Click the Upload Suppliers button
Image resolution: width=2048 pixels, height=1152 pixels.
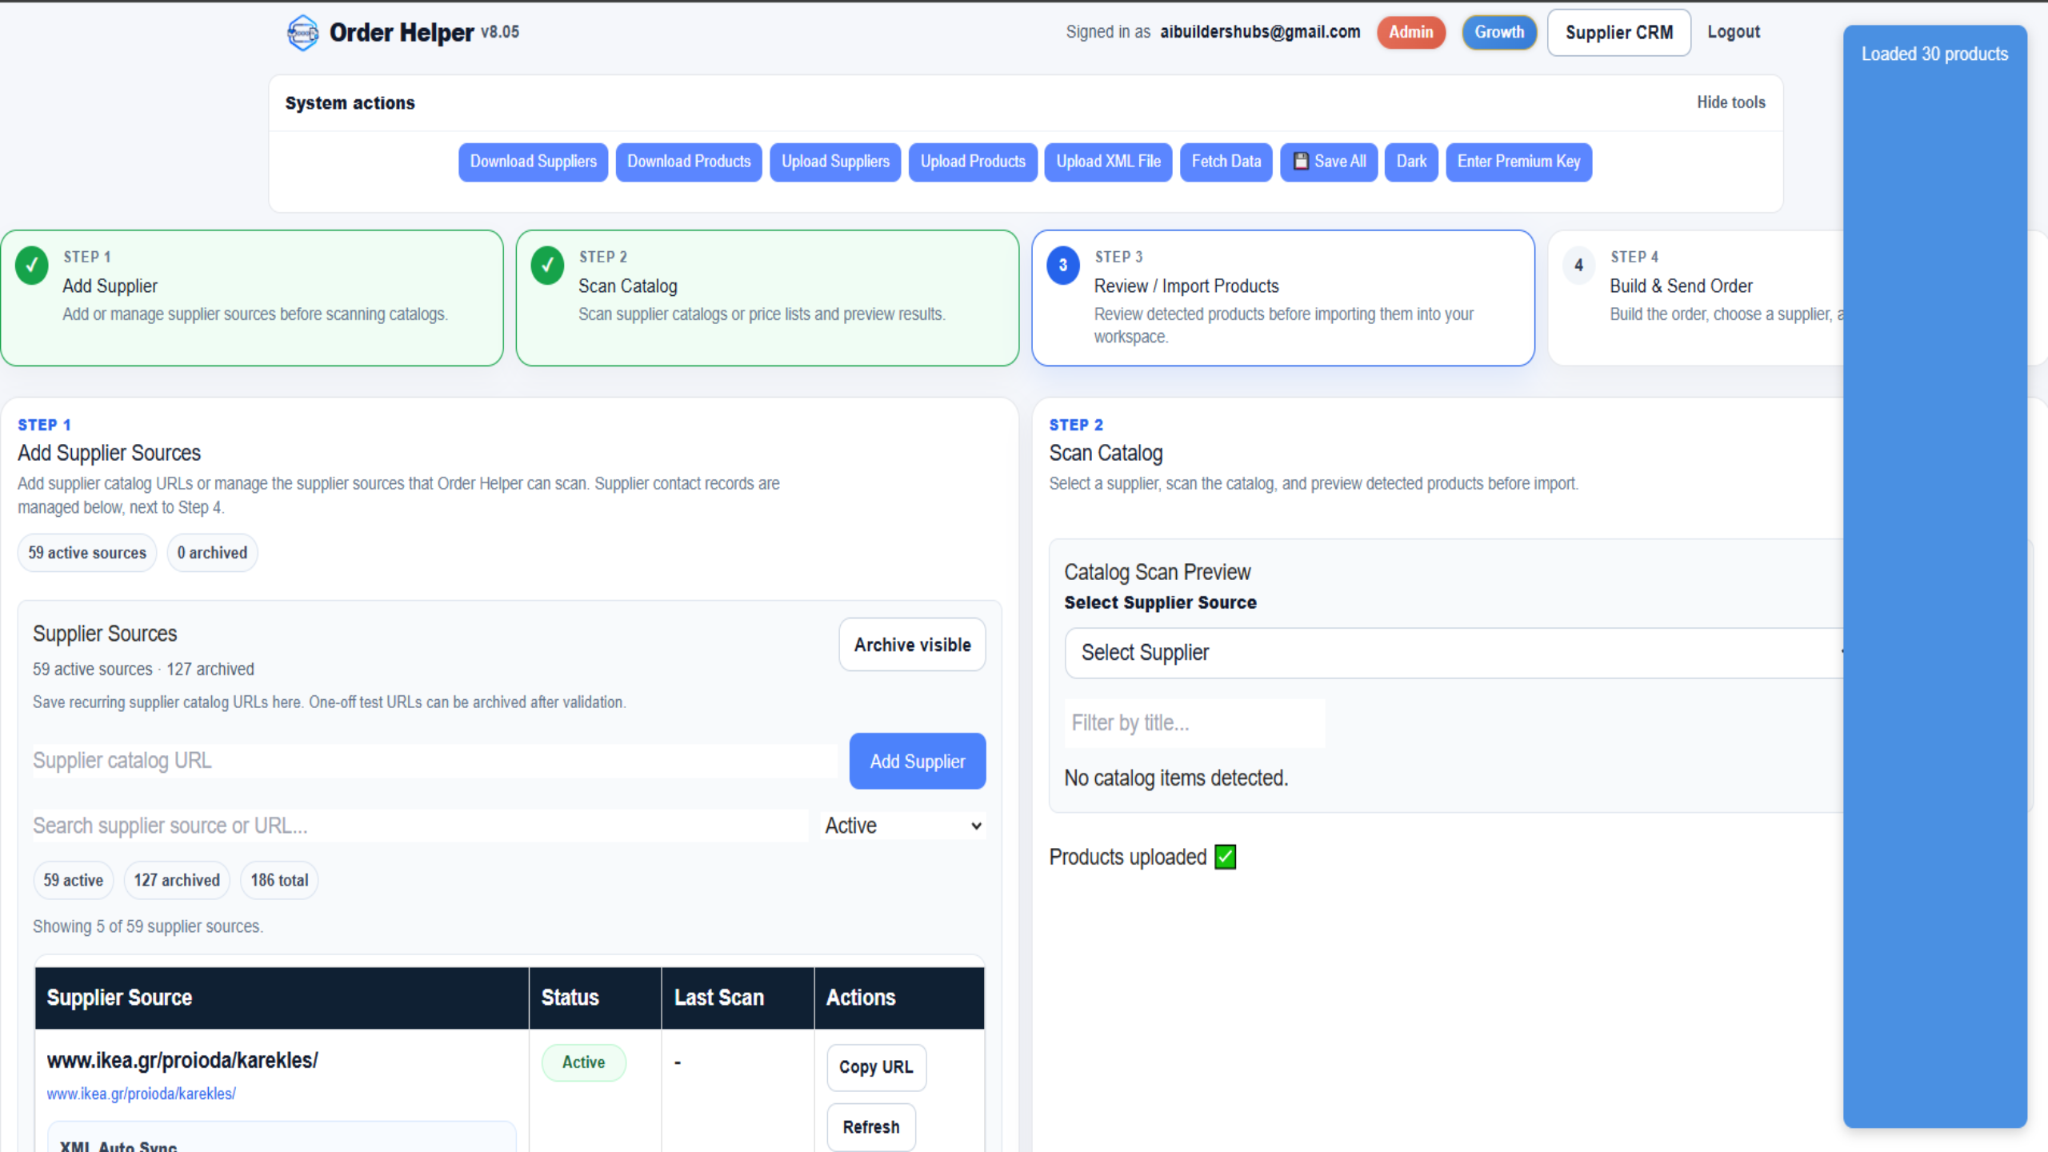(835, 162)
